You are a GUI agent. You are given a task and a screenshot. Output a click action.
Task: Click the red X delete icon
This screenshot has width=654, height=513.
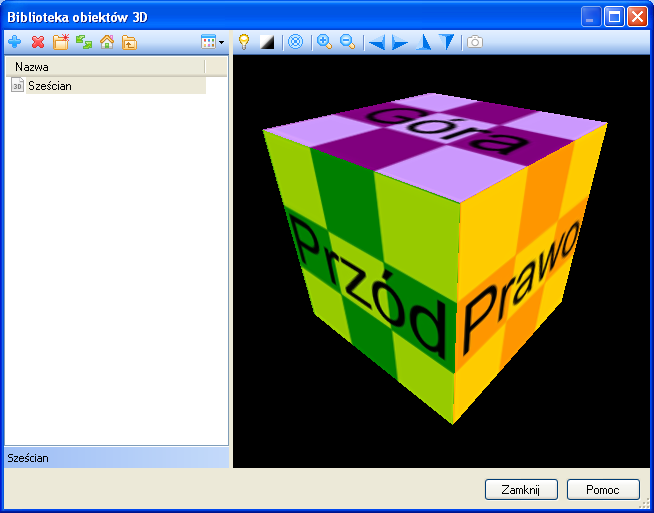[x=38, y=42]
